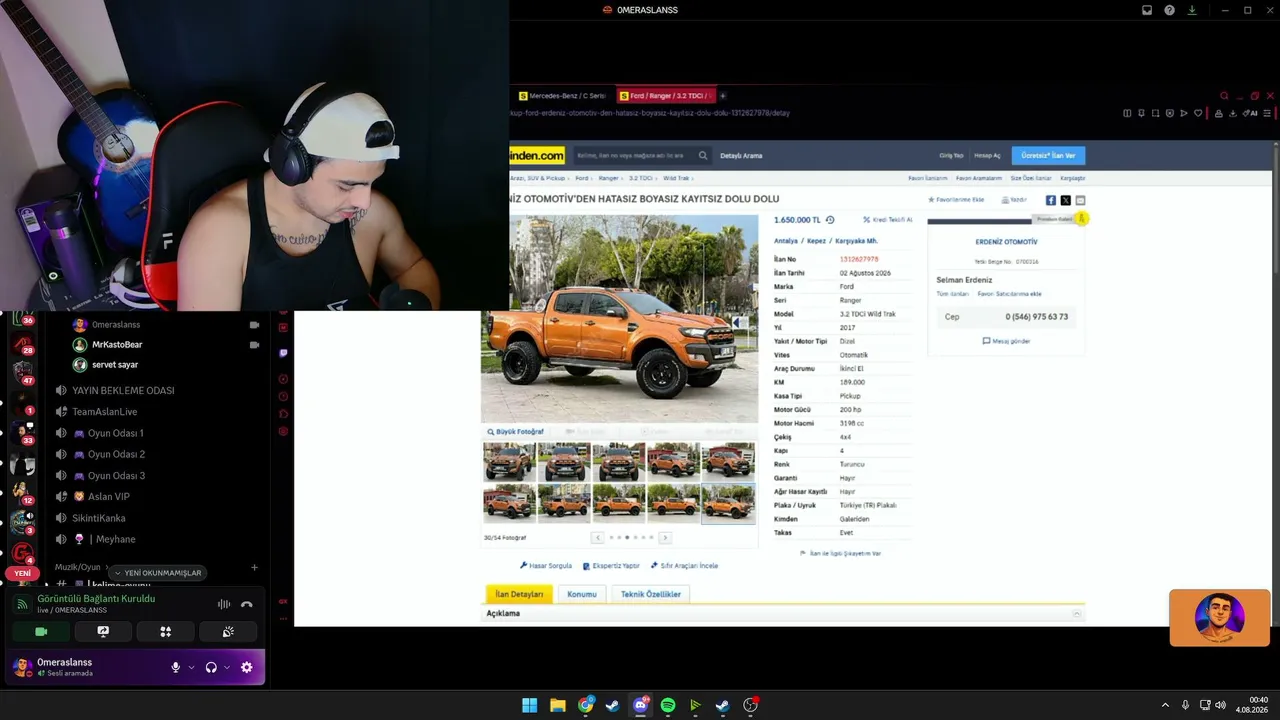Open Windows Start menu

point(529,705)
